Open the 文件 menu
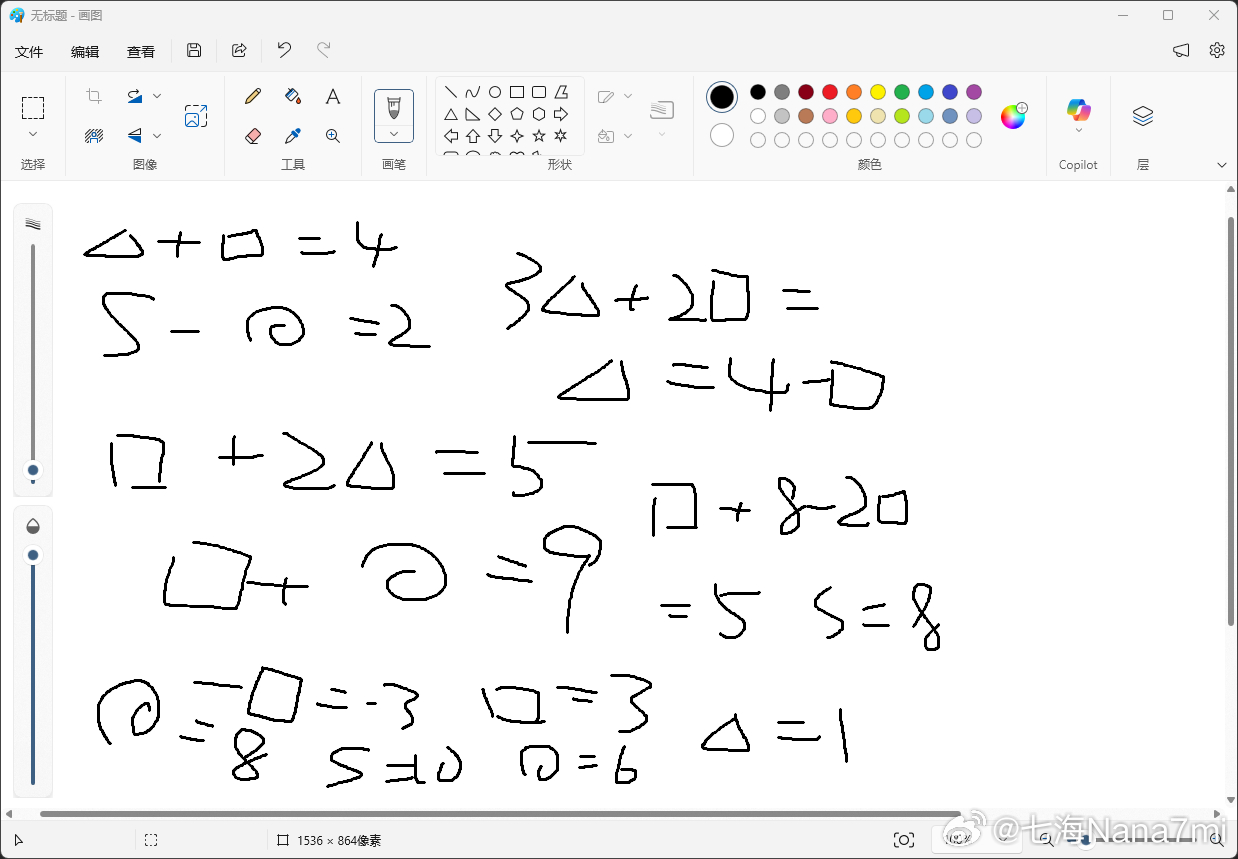This screenshot has width=1238, height=859. [x=29, y=51]
